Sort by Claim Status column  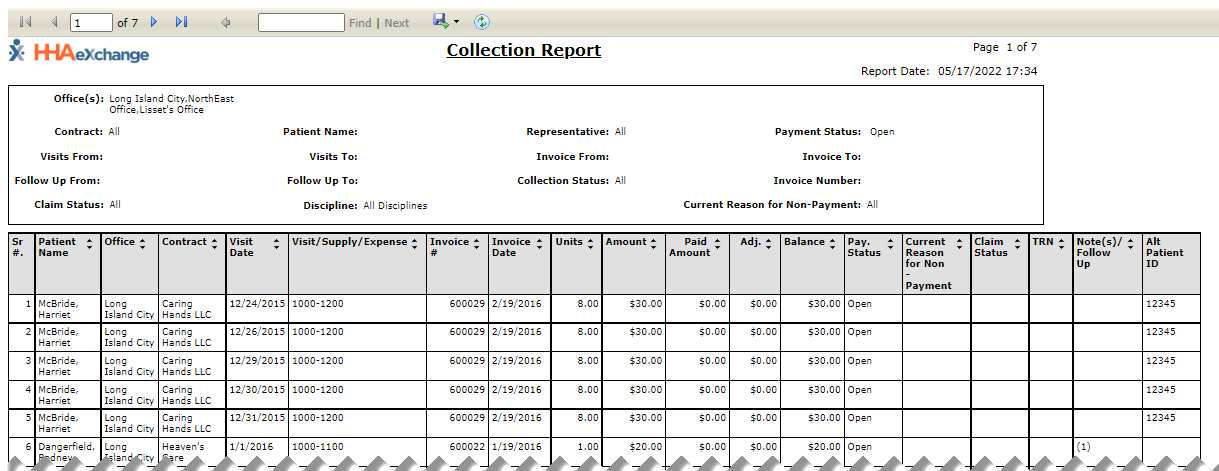tap(1019, 243)
